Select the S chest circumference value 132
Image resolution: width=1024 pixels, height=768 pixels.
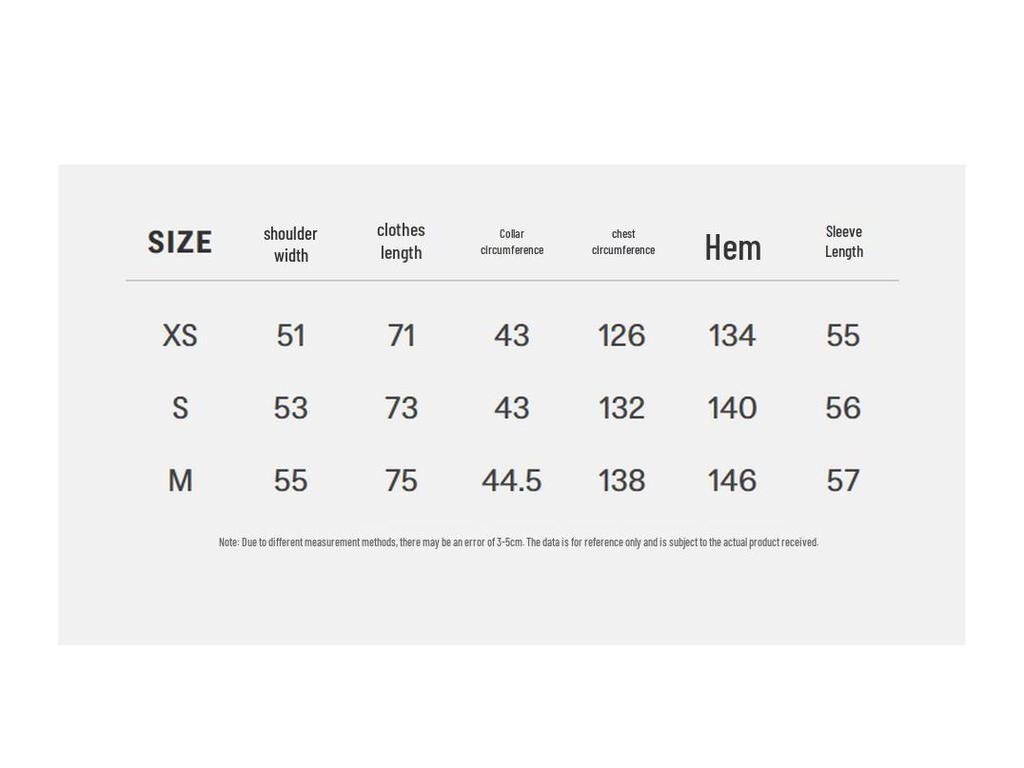coord(622,408)
